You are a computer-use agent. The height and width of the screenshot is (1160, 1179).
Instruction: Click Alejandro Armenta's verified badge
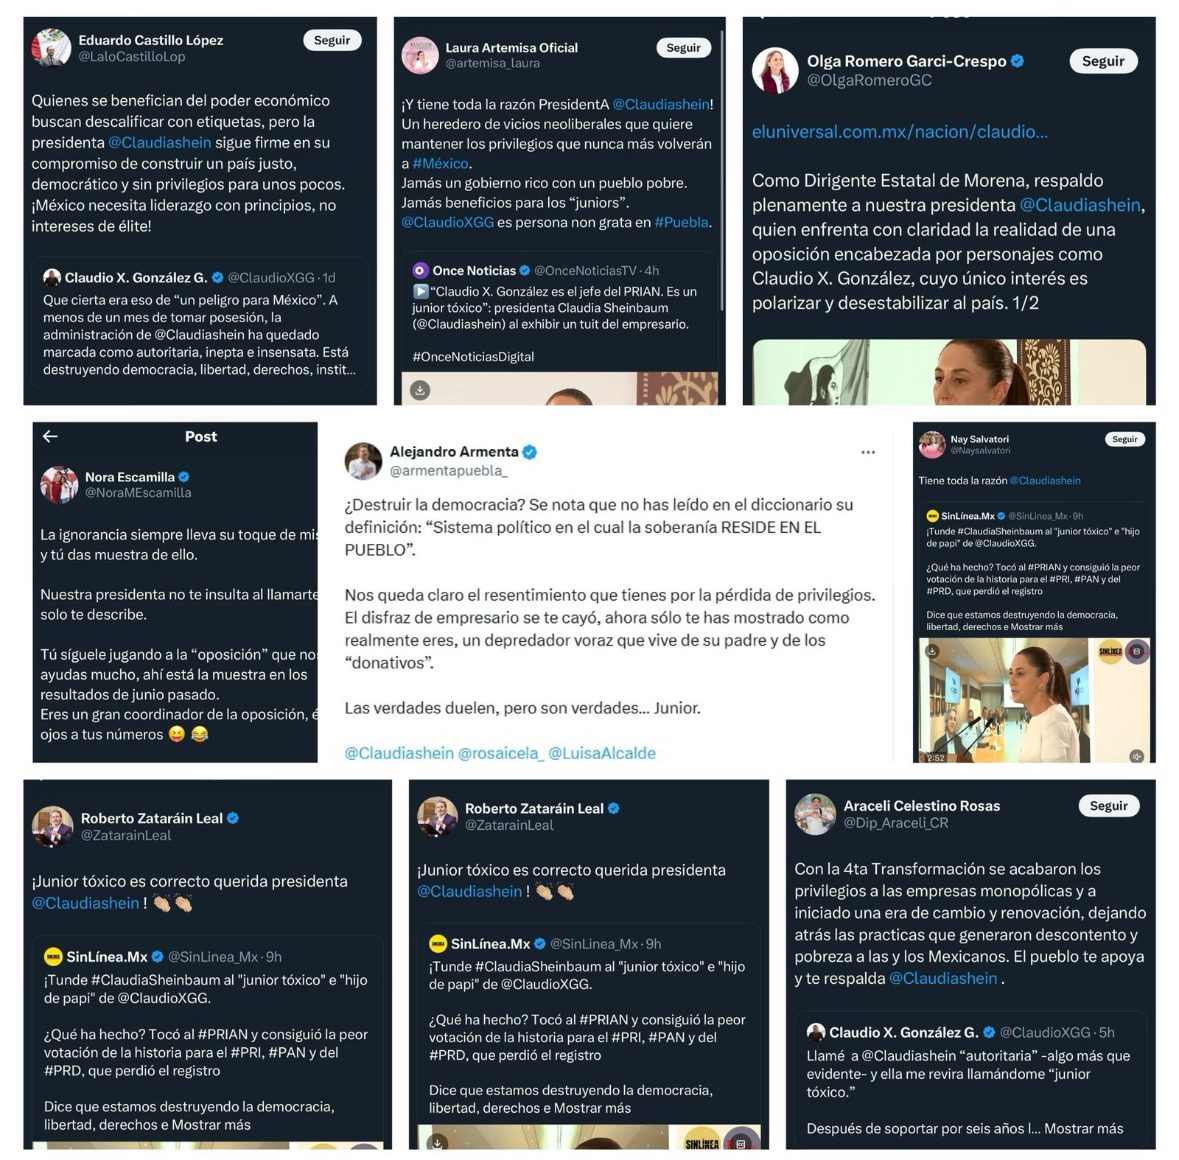pyautogui.click(x=529, y=452)
